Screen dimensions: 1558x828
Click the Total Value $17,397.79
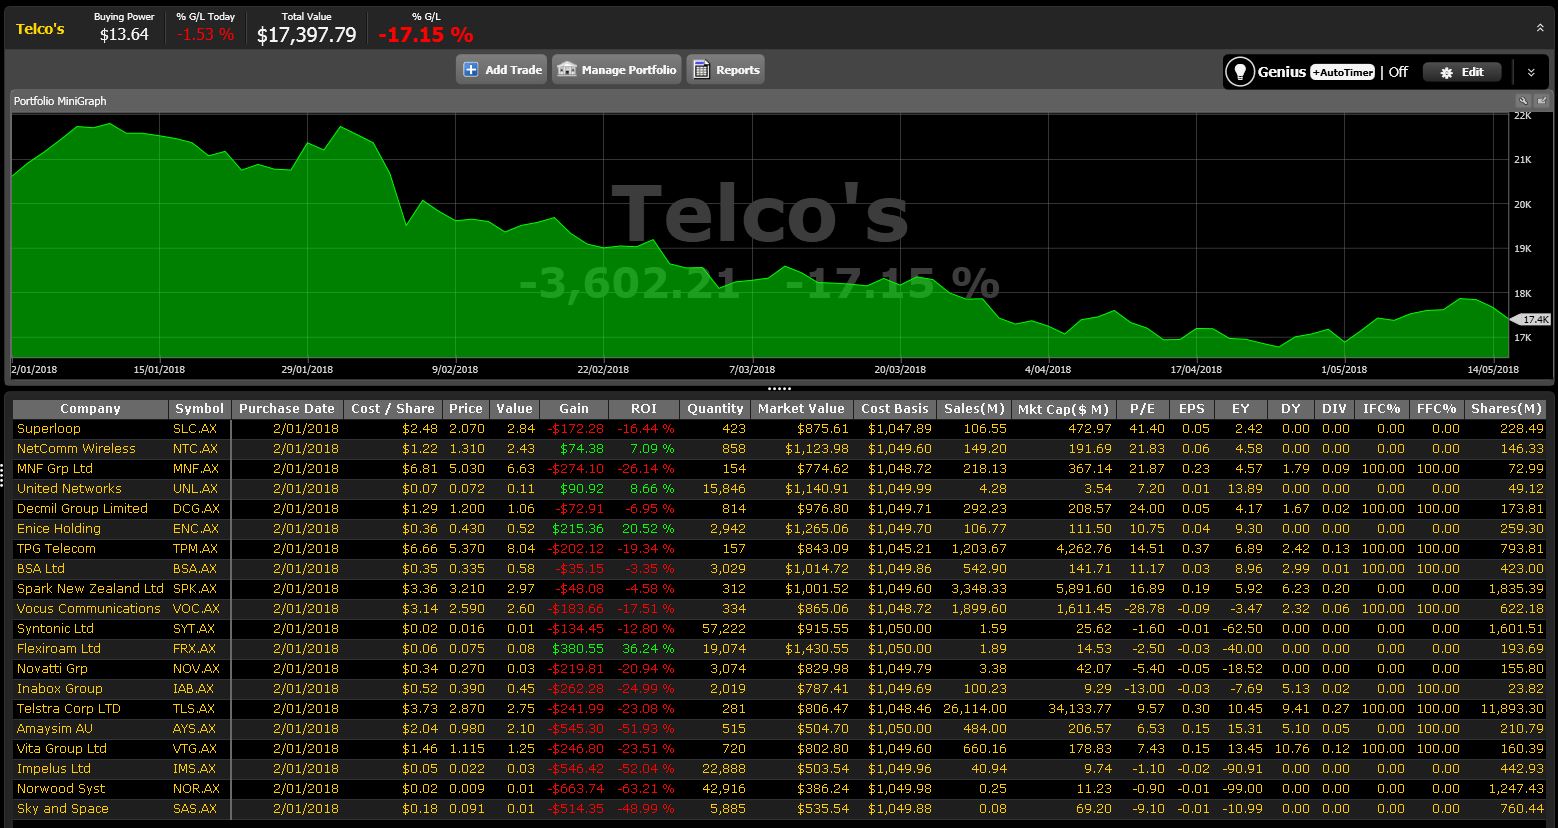coord(307,35)
